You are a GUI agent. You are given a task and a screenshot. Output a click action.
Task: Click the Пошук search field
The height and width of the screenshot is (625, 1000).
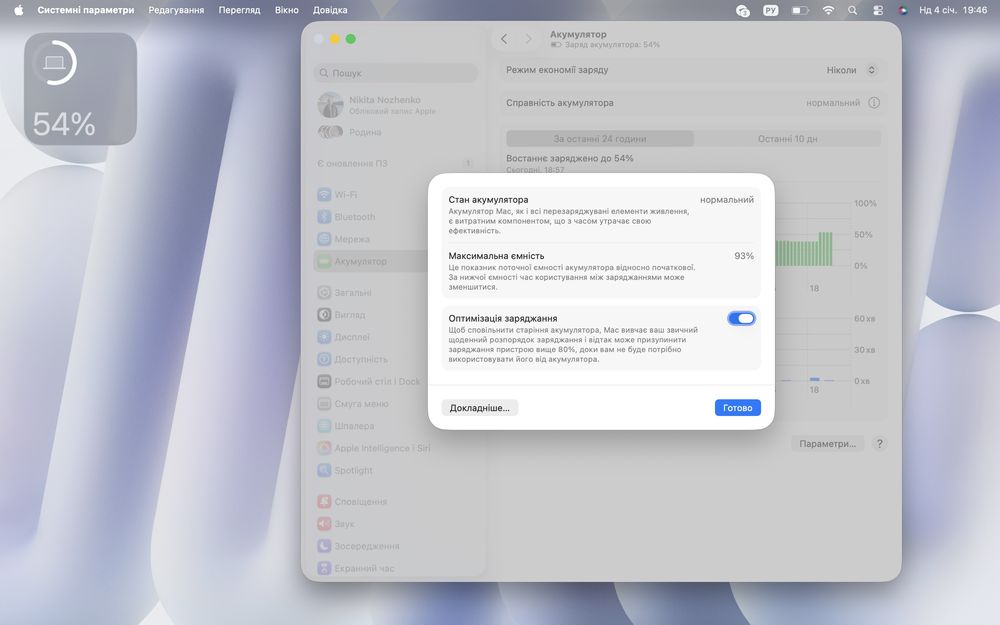[x=395, y=73]
